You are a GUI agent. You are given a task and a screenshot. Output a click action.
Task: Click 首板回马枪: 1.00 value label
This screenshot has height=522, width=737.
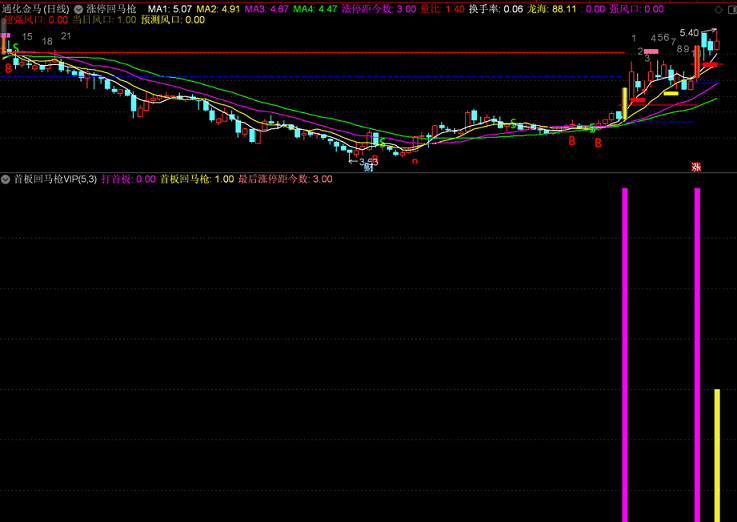click(197, 179)
